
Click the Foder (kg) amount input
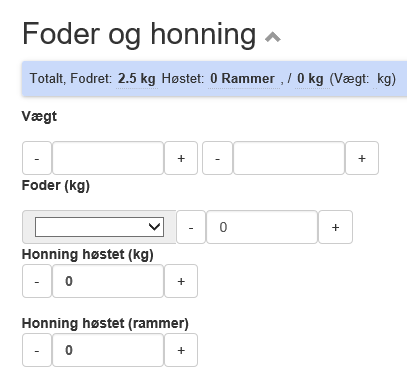pyautogui.click(x=262, y=227)
